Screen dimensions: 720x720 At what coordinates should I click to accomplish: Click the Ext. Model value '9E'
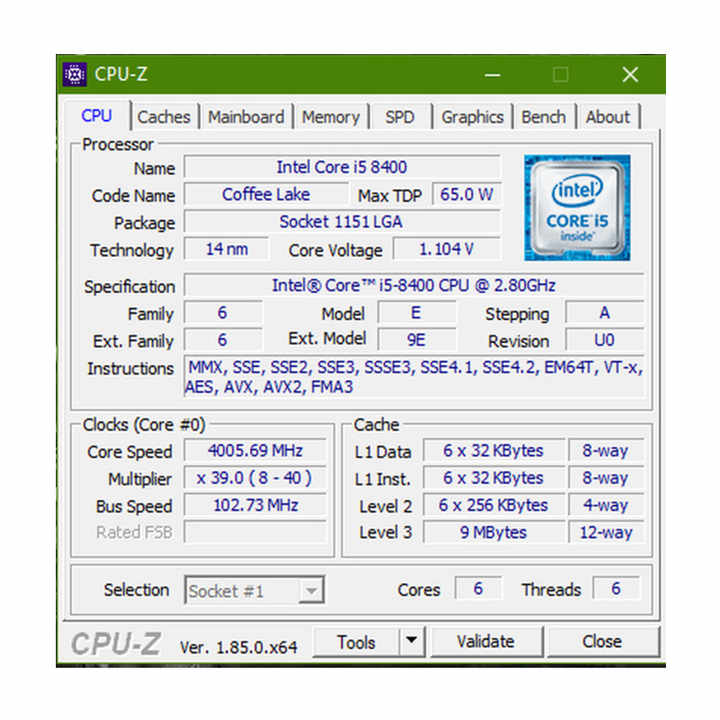click(416, 340)
